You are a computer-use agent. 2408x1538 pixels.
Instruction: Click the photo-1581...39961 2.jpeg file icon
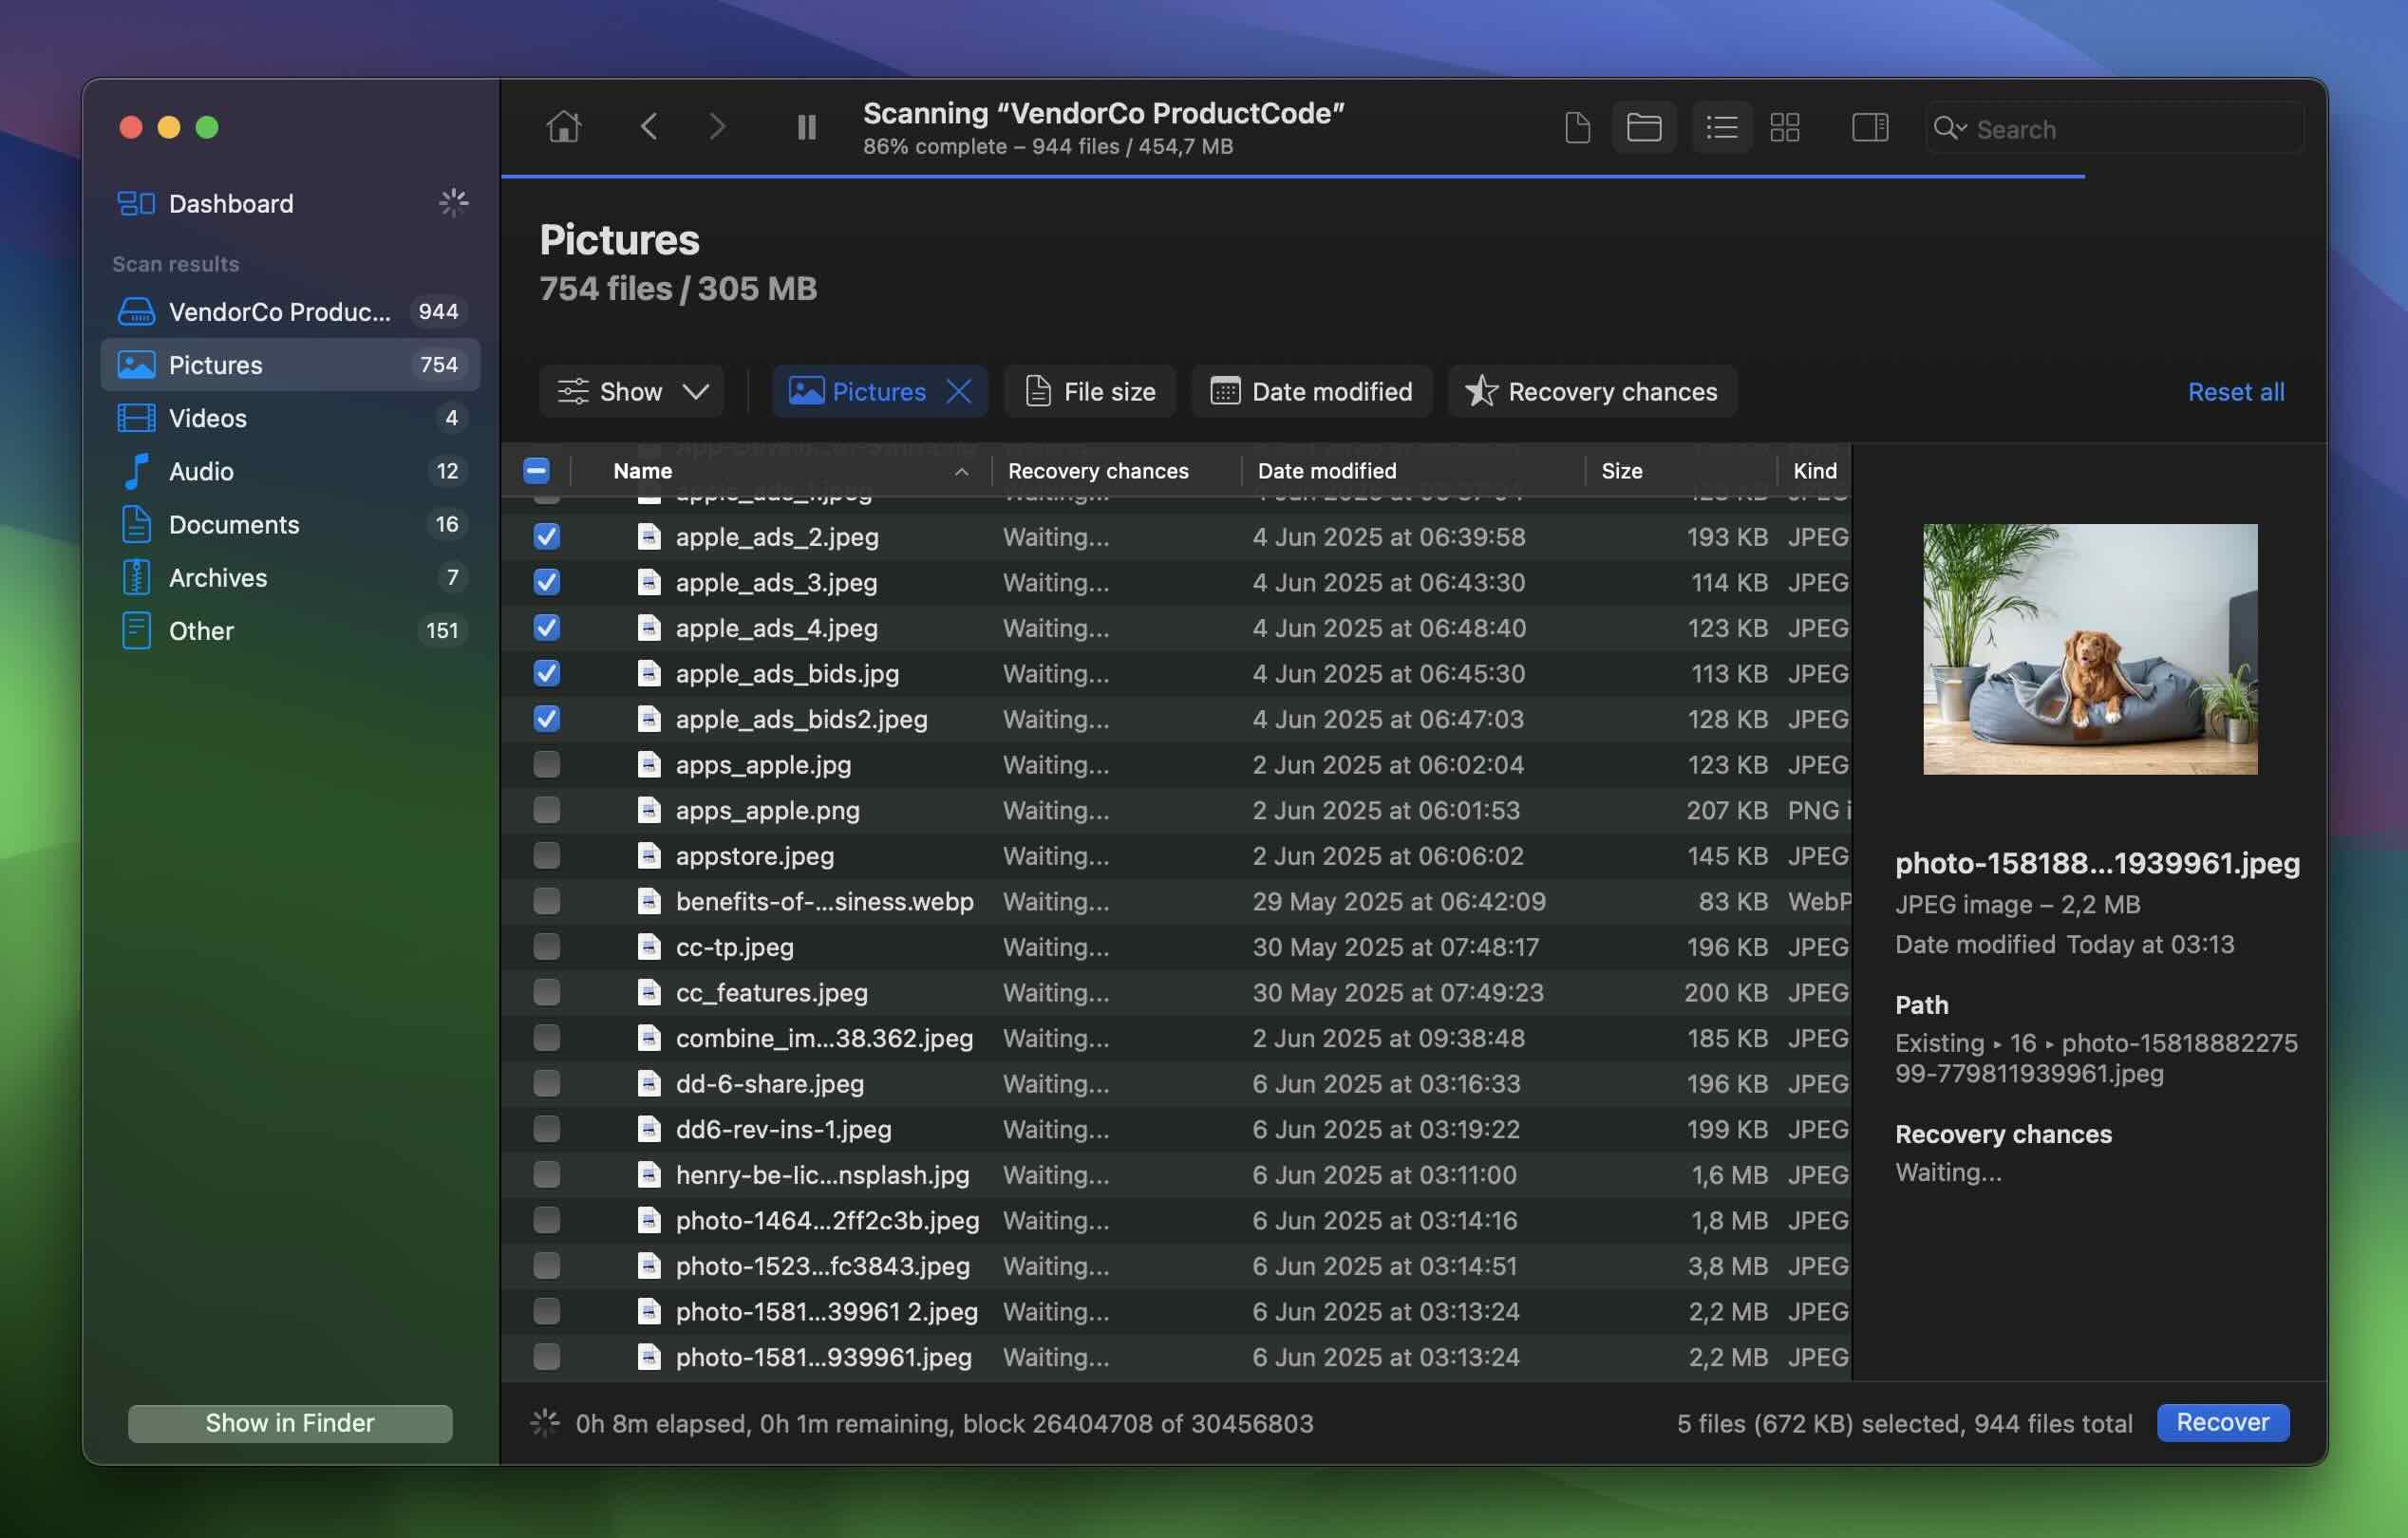[650, 1312]
